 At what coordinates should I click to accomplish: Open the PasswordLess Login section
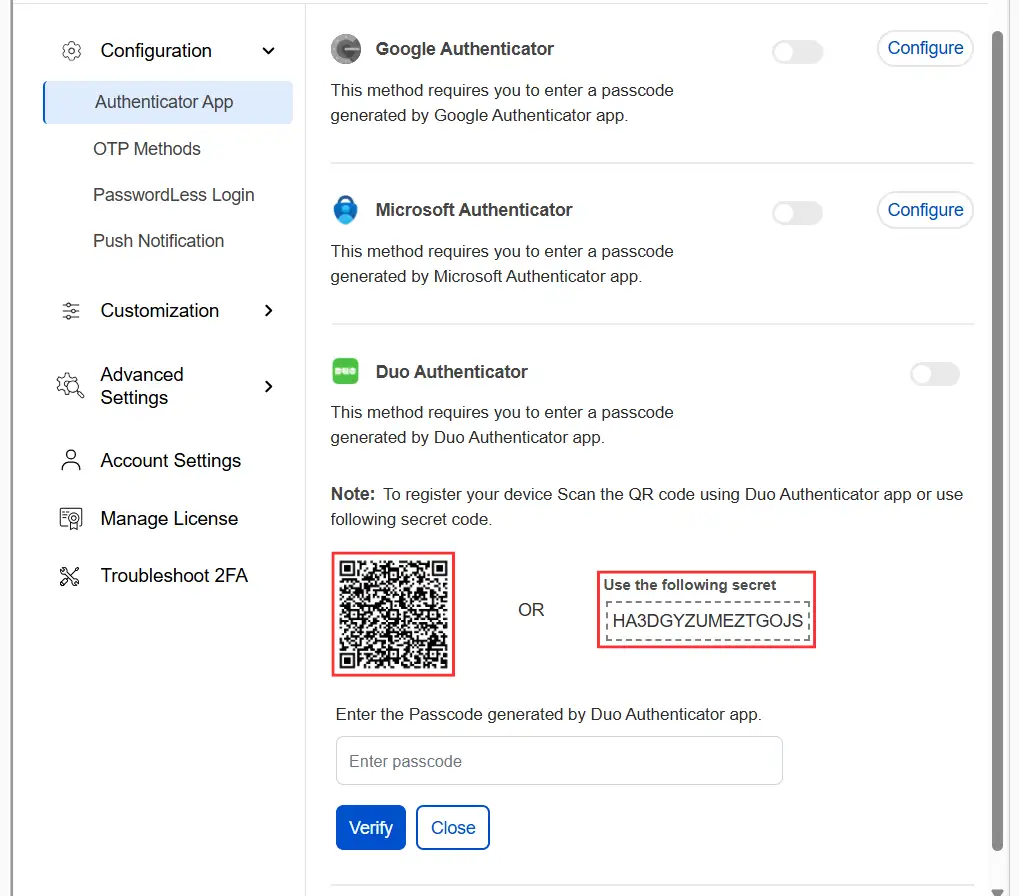tap(173, 194)
